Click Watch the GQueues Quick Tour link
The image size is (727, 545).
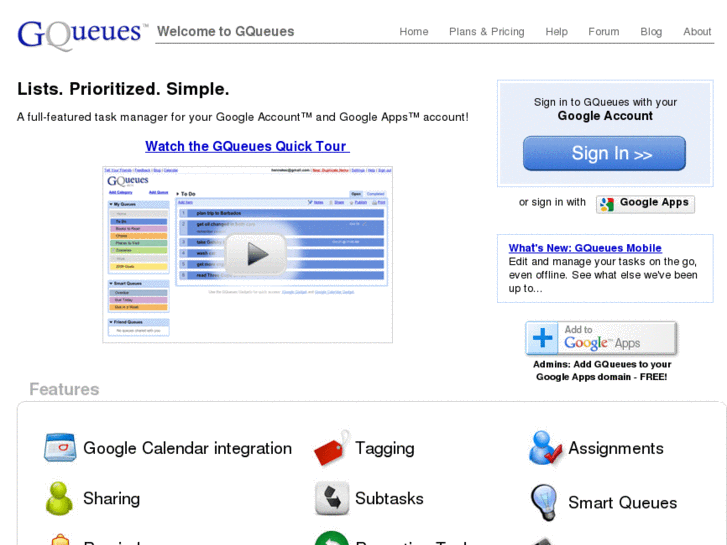pos(247,146)
